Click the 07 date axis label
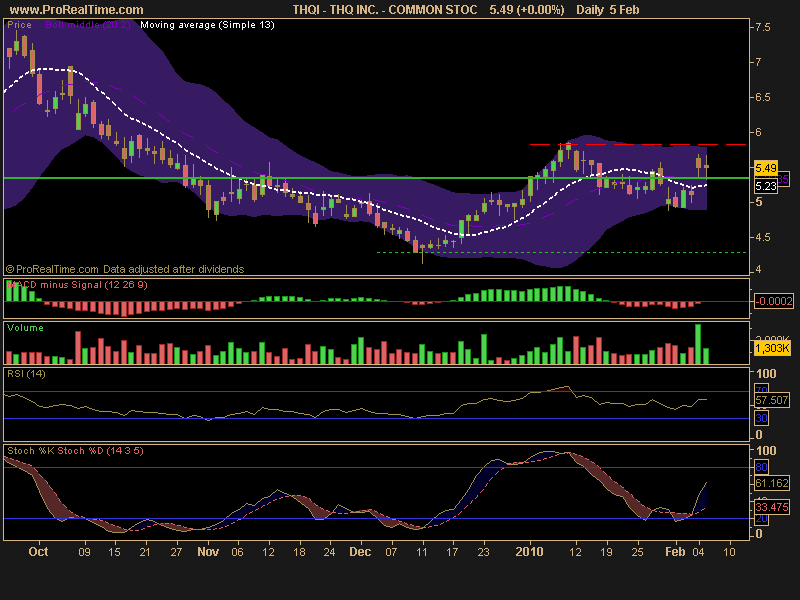This screenshot has width=800, height=600. [391, 552]
